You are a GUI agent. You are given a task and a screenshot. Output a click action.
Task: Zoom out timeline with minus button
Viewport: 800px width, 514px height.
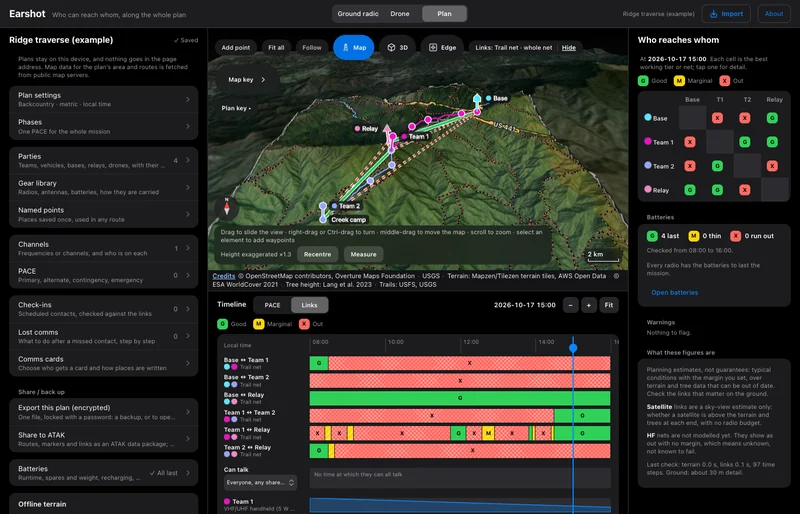[x=570, y=305]
